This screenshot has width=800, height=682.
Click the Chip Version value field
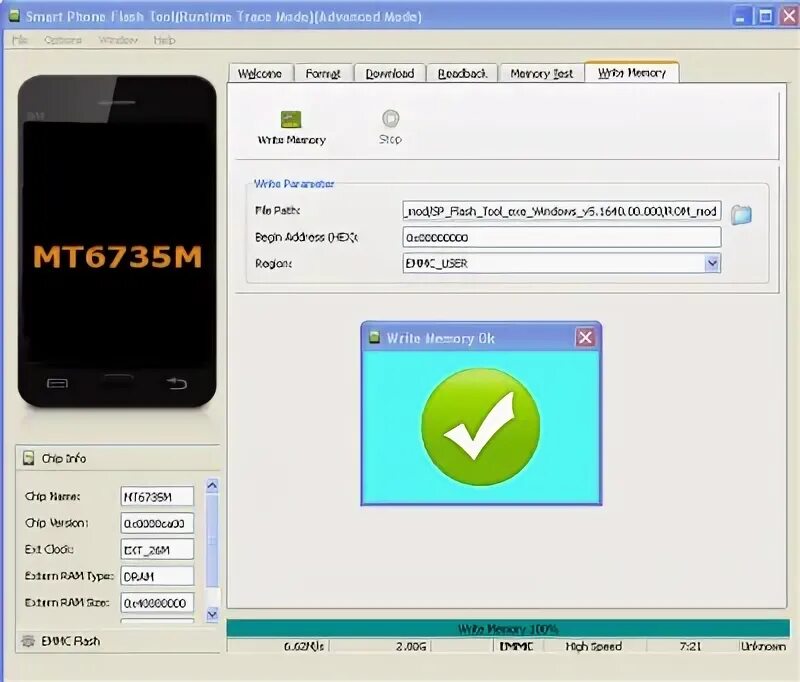tap(157, 523)
